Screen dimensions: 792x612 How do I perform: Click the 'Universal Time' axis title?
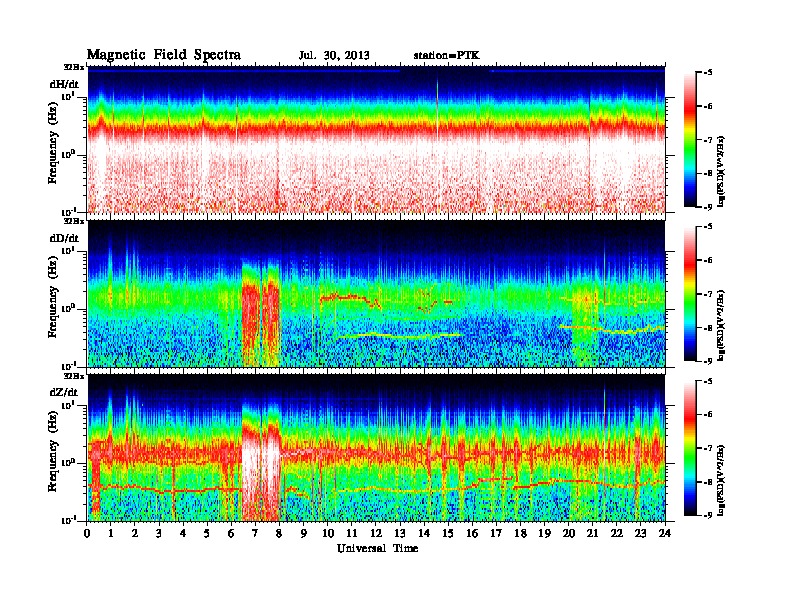pyautogui.click(x=377, y=548)
